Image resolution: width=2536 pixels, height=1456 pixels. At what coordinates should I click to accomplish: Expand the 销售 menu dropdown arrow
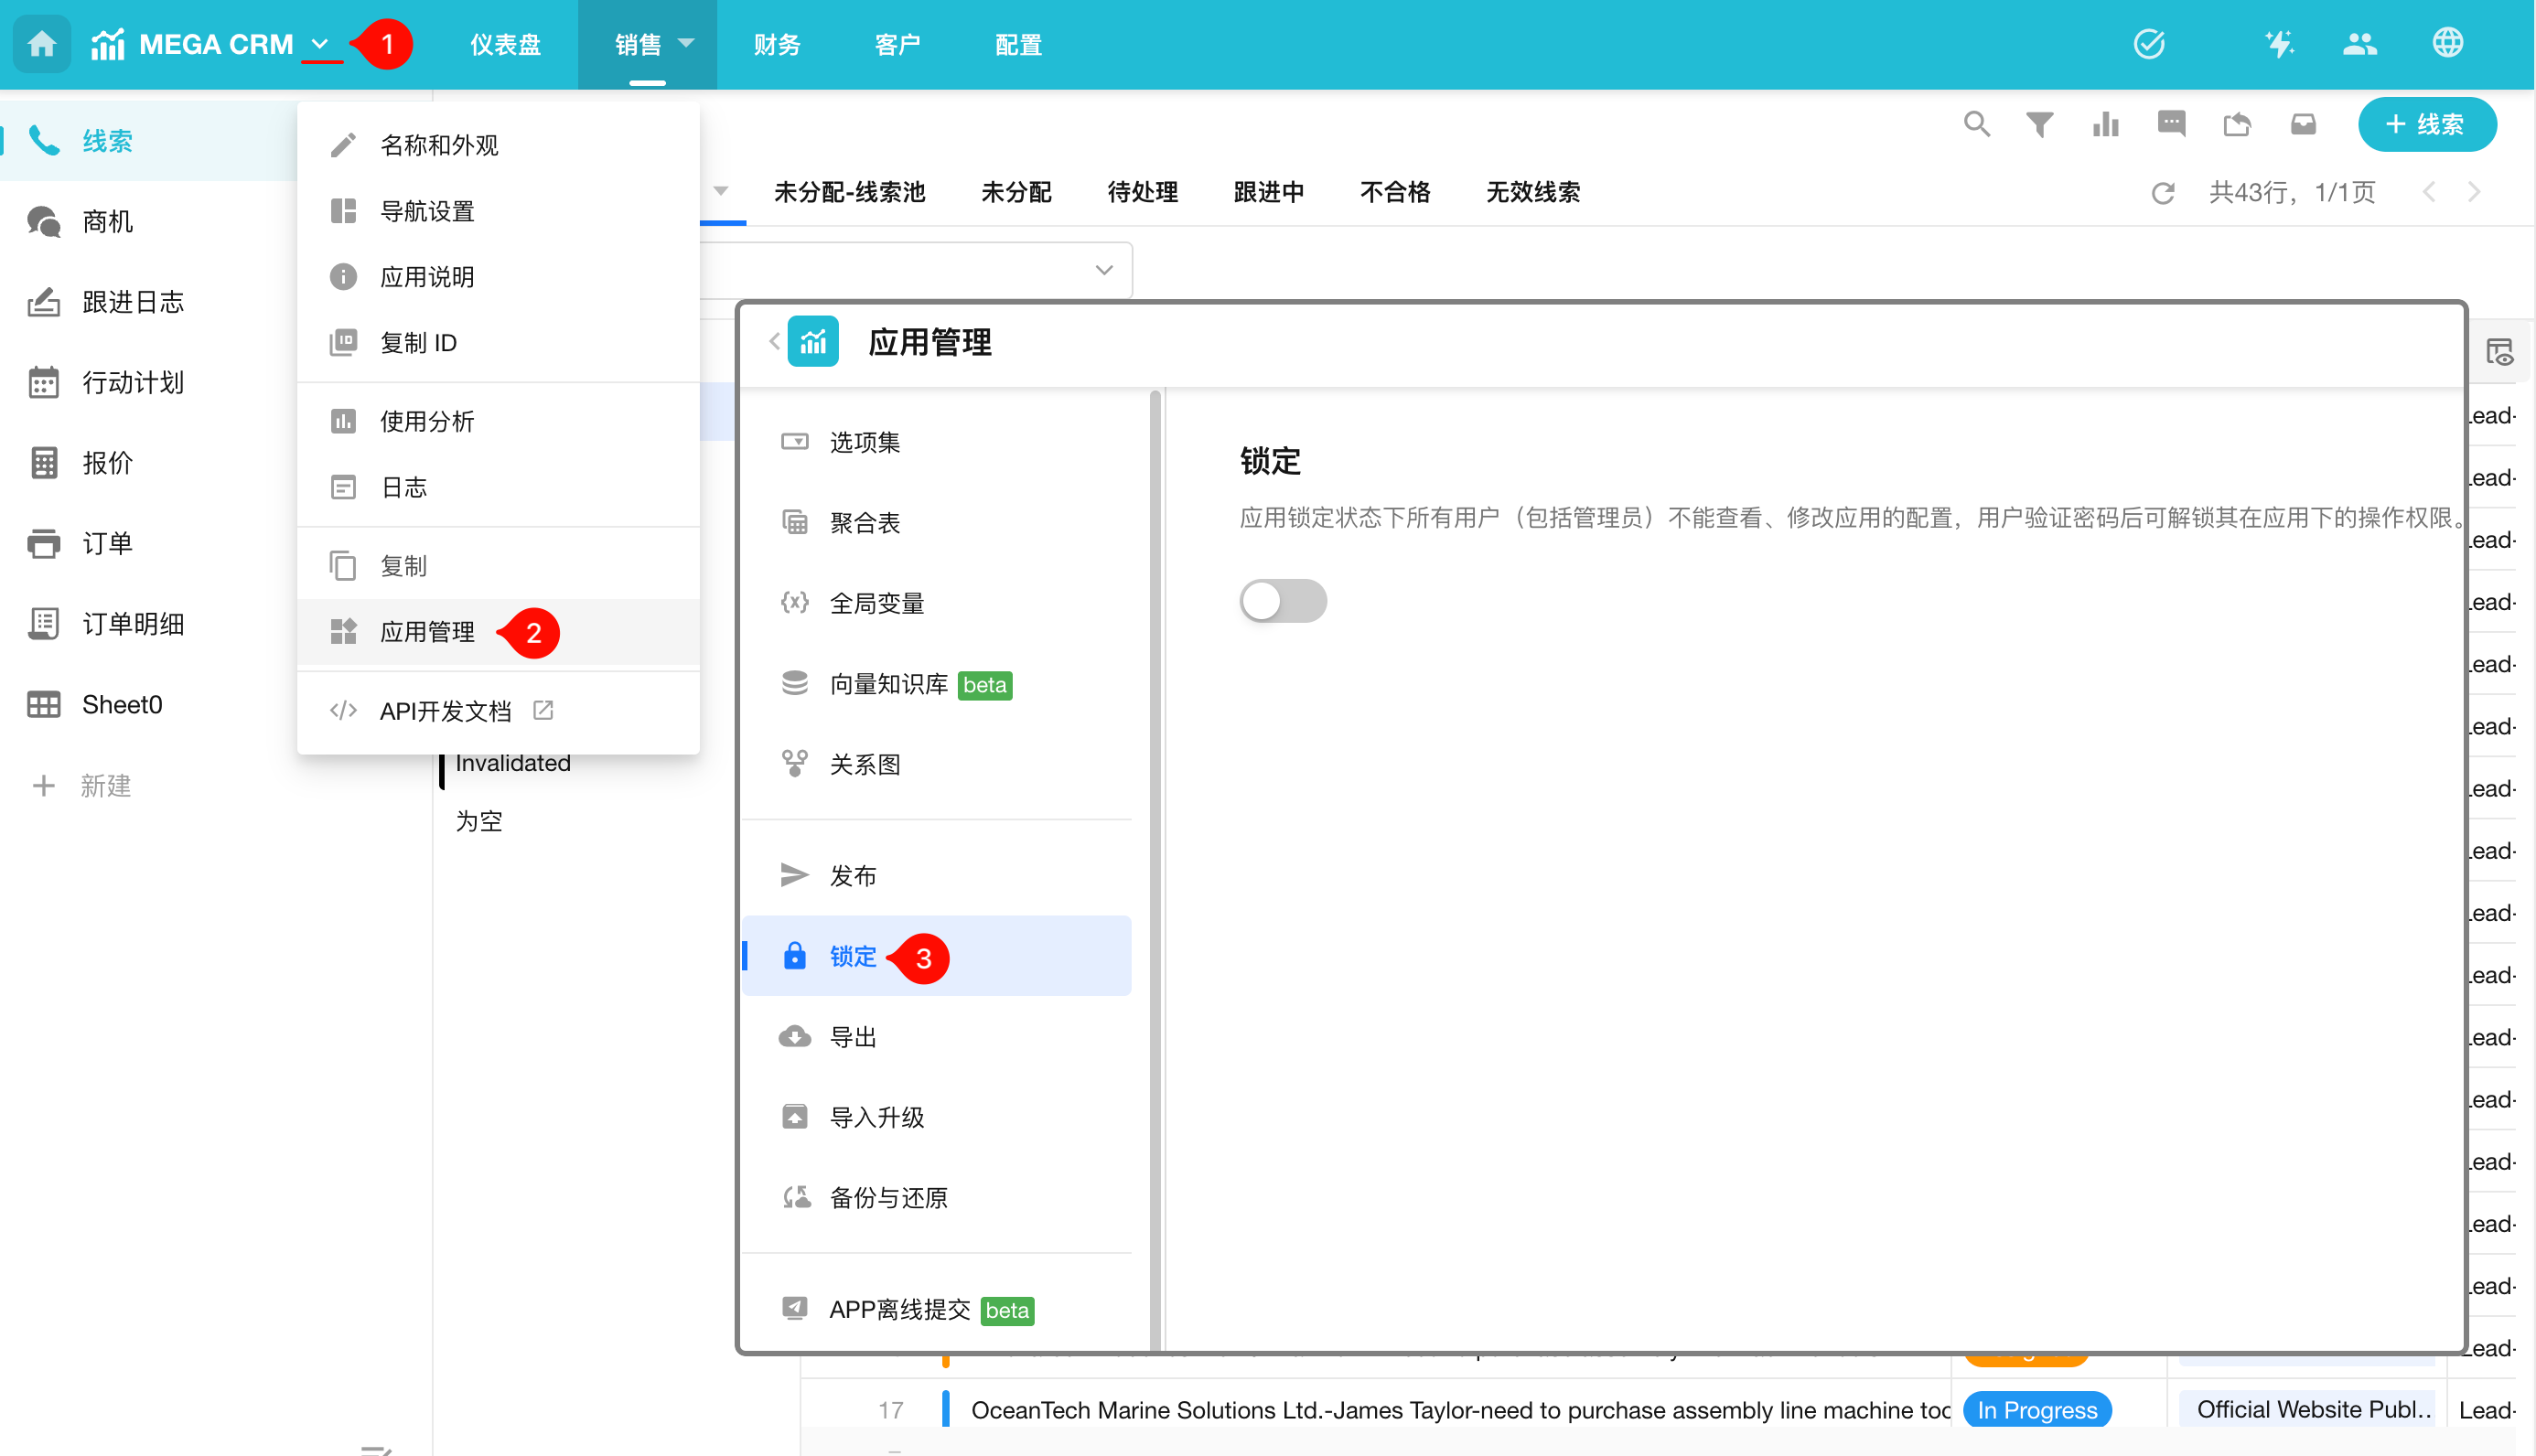(686, 43)
